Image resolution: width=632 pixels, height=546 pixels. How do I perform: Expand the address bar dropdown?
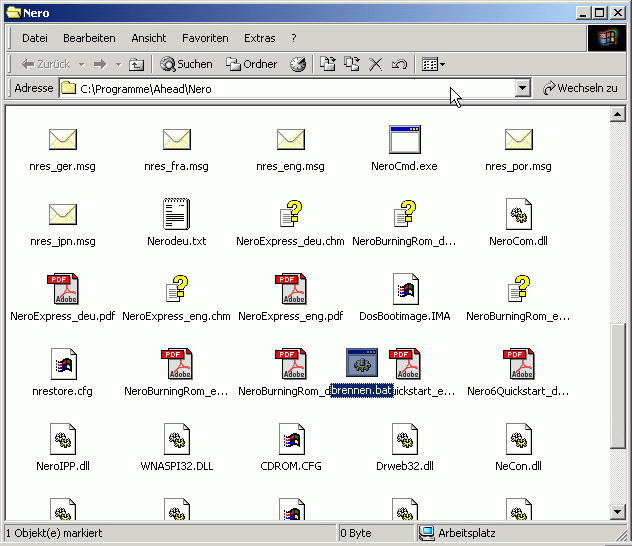[x=522, y=88]
